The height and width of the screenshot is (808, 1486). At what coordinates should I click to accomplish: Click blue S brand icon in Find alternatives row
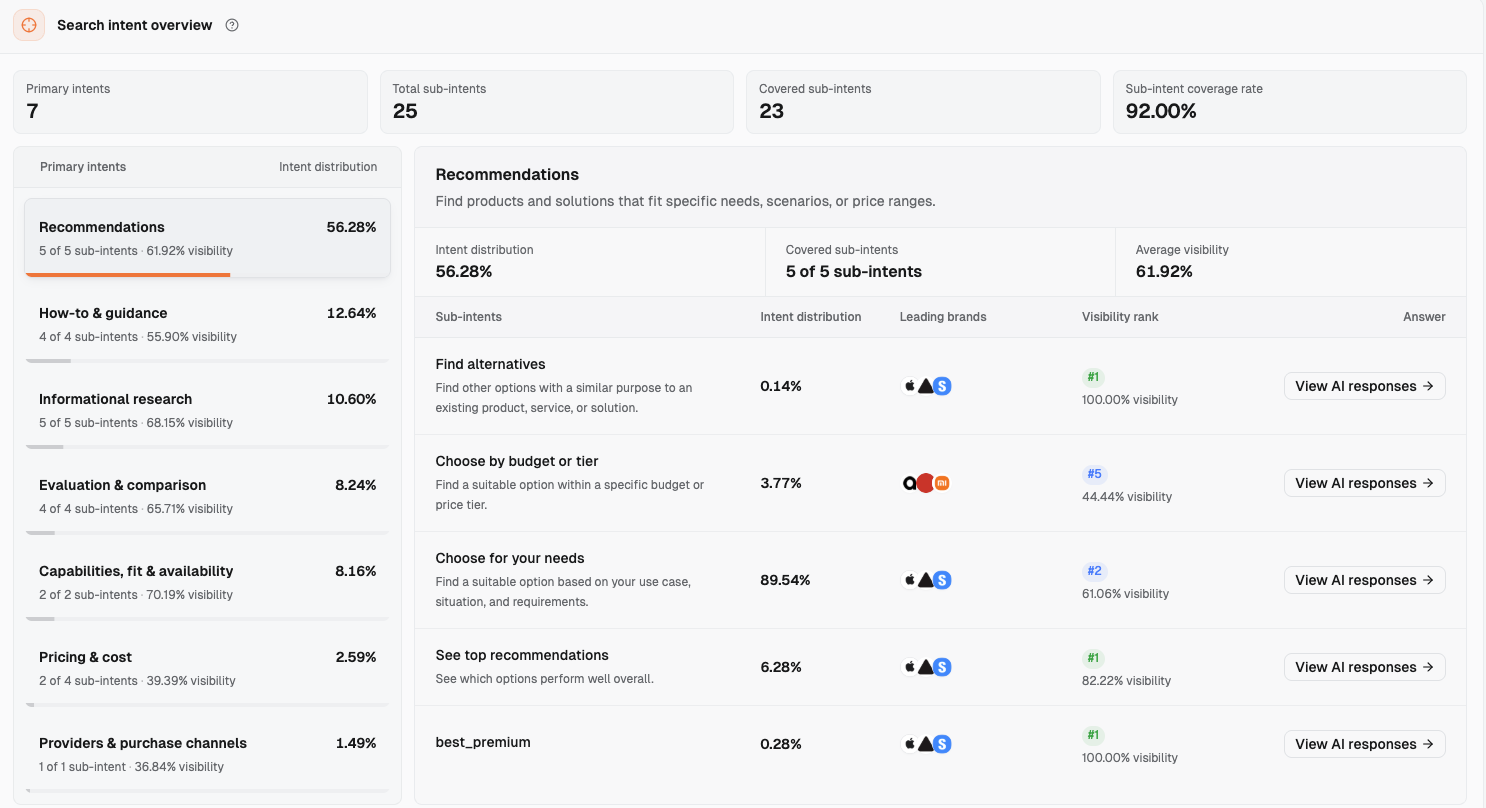[x=942, y=386]
